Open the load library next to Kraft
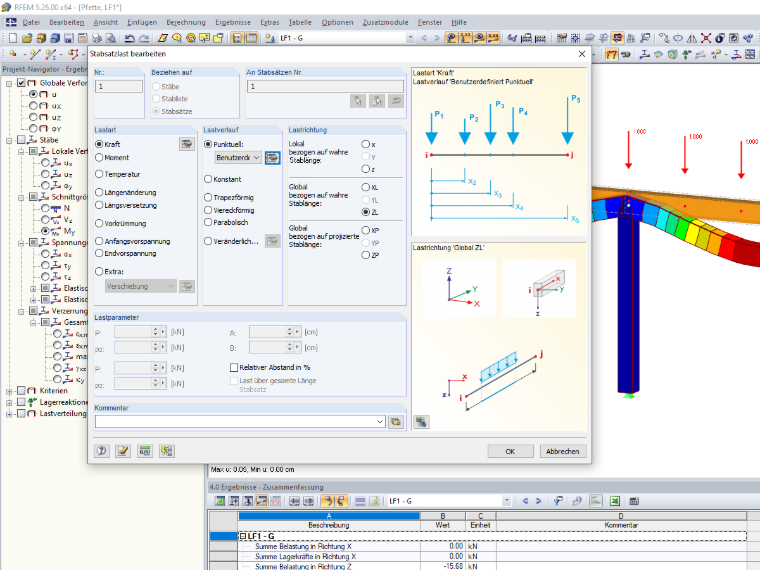 point(187,144)
